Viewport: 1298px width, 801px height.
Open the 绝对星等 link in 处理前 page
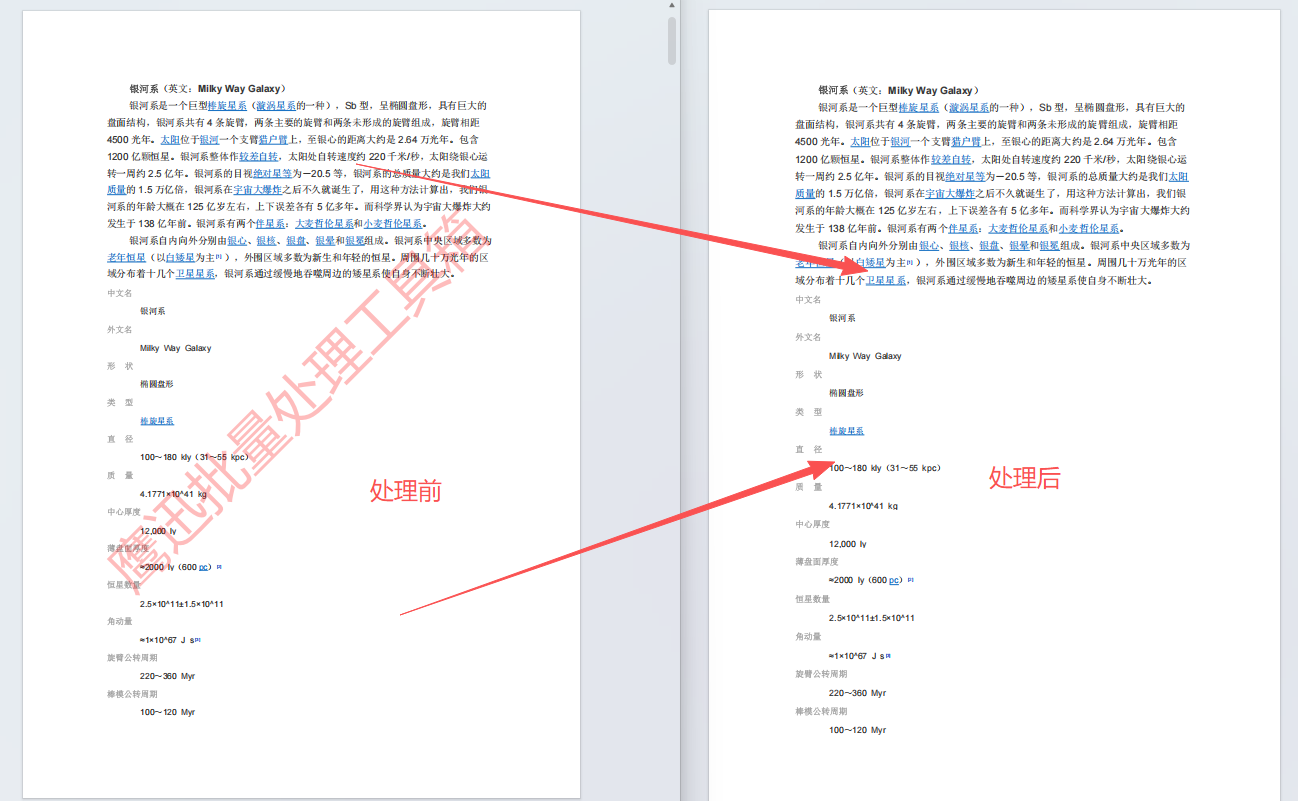273,174
